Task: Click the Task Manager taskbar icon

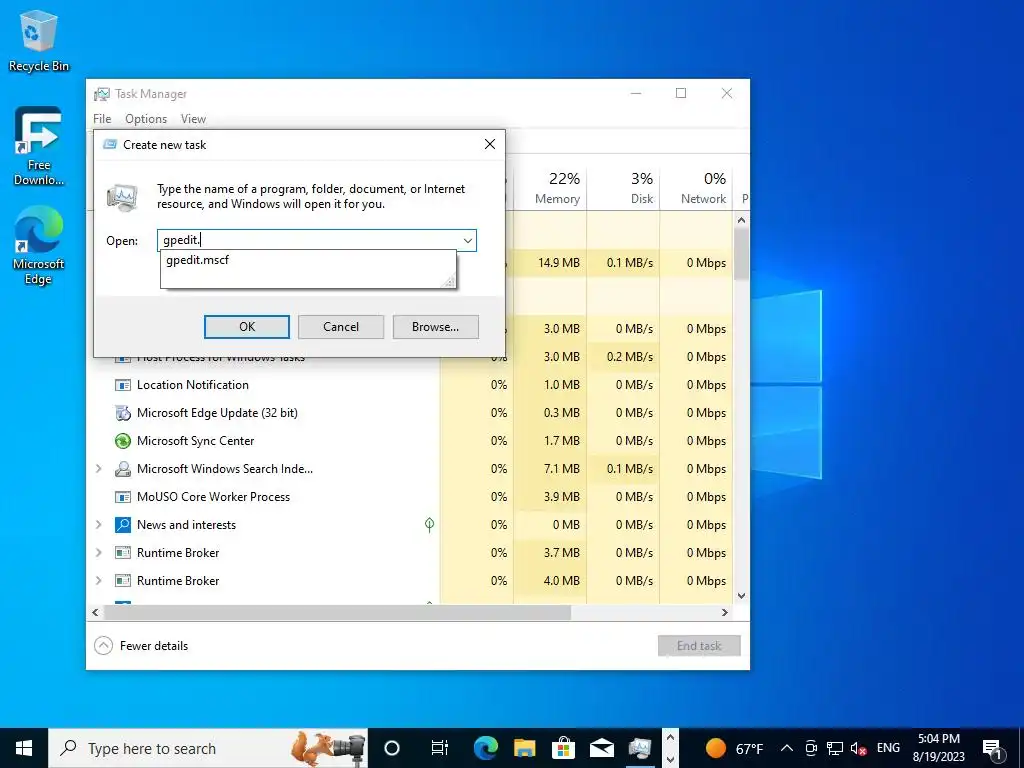Action: click(640, 748)
